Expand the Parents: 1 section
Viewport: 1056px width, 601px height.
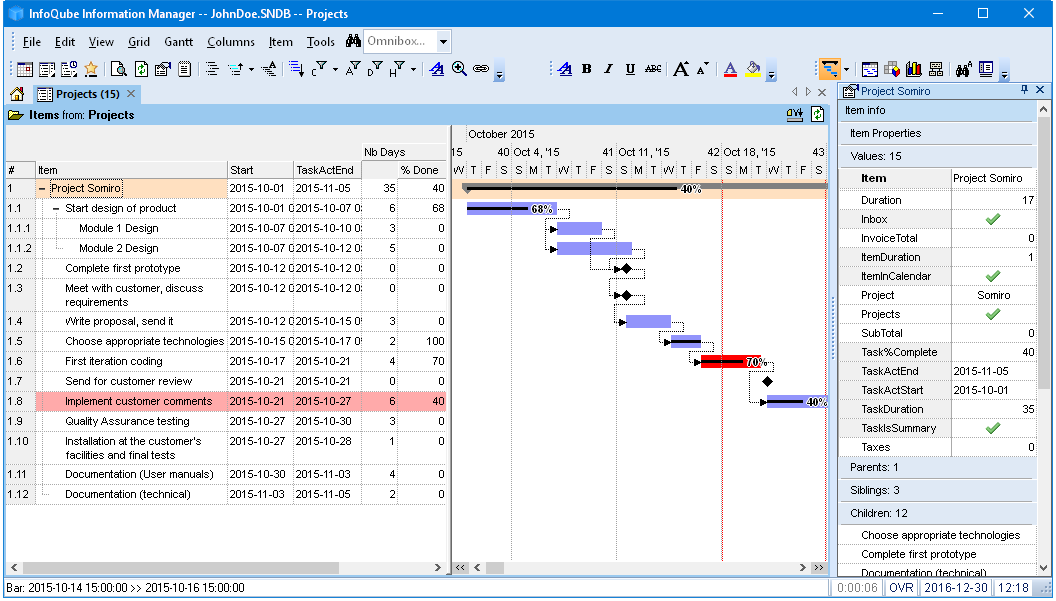pos(937,467)
